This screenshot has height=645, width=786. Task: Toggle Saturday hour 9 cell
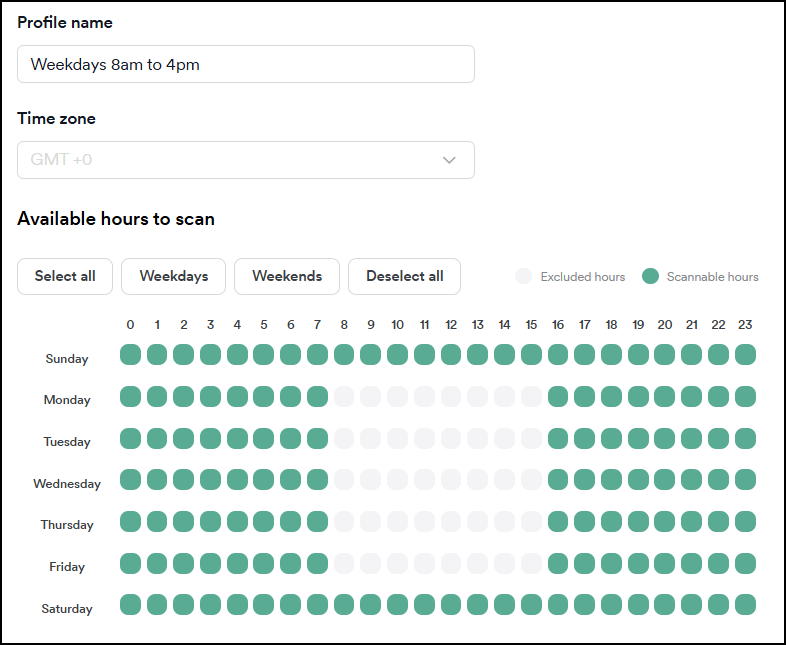[x=370, y=604]
